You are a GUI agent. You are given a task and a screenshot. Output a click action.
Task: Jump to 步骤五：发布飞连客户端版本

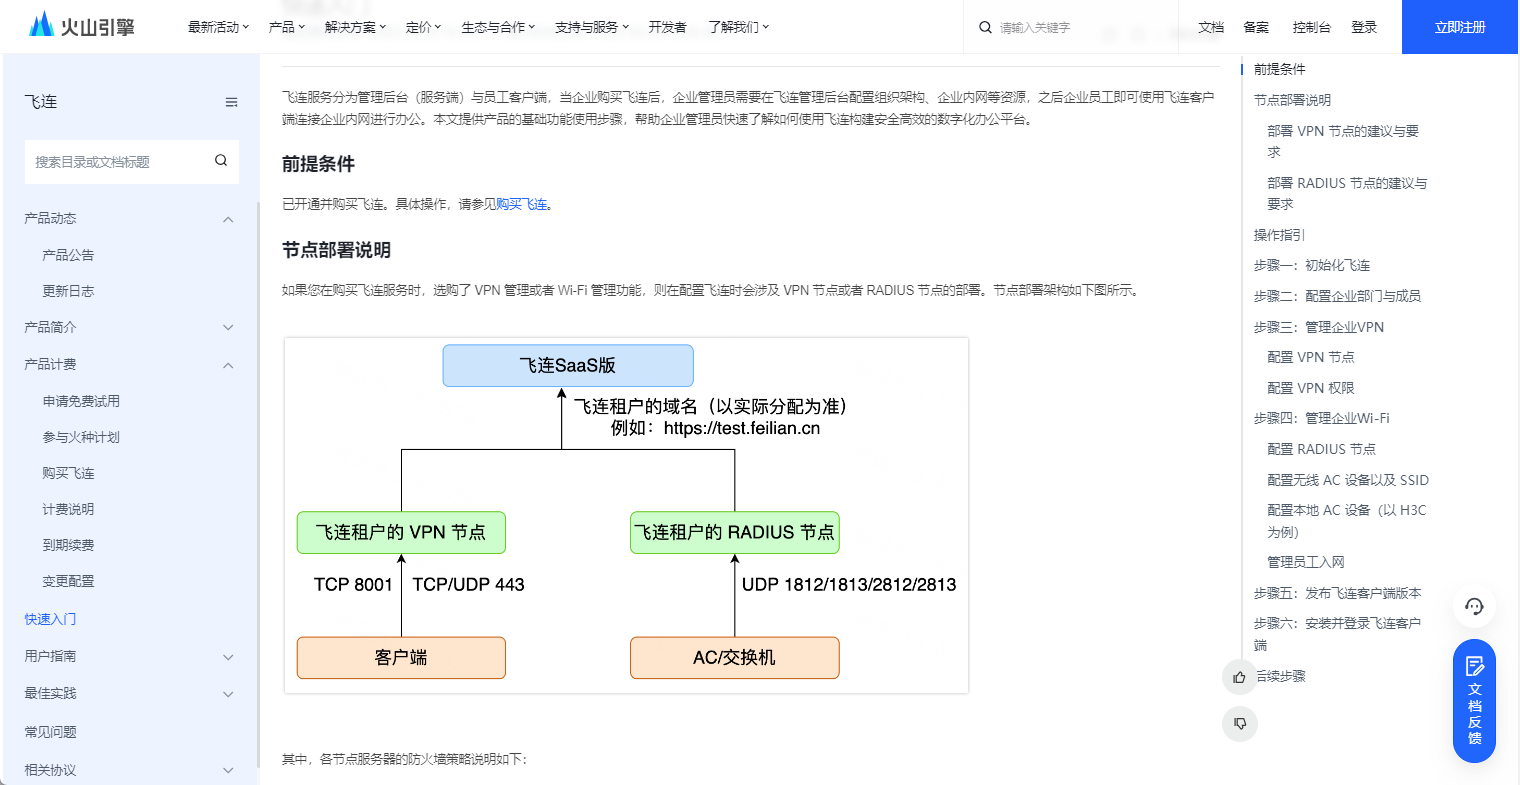pos(1338,593)
